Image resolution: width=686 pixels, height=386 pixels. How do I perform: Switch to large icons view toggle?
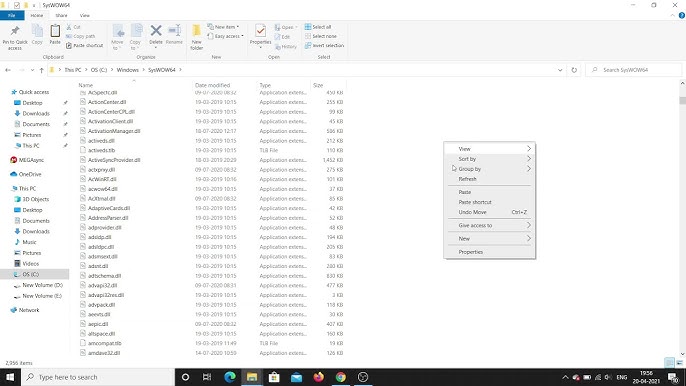pyautogui.click(x=679, y=363)
